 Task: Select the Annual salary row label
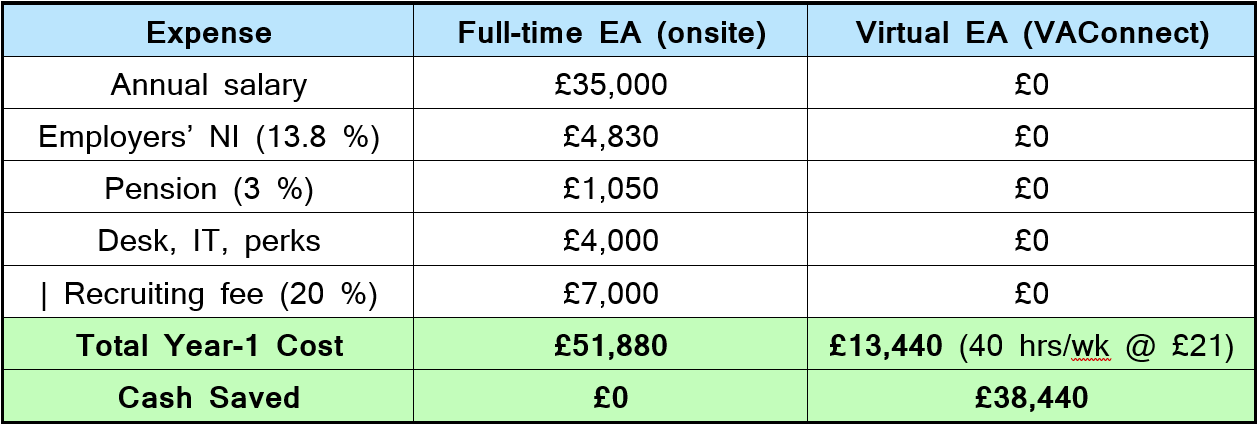(208, 84)
